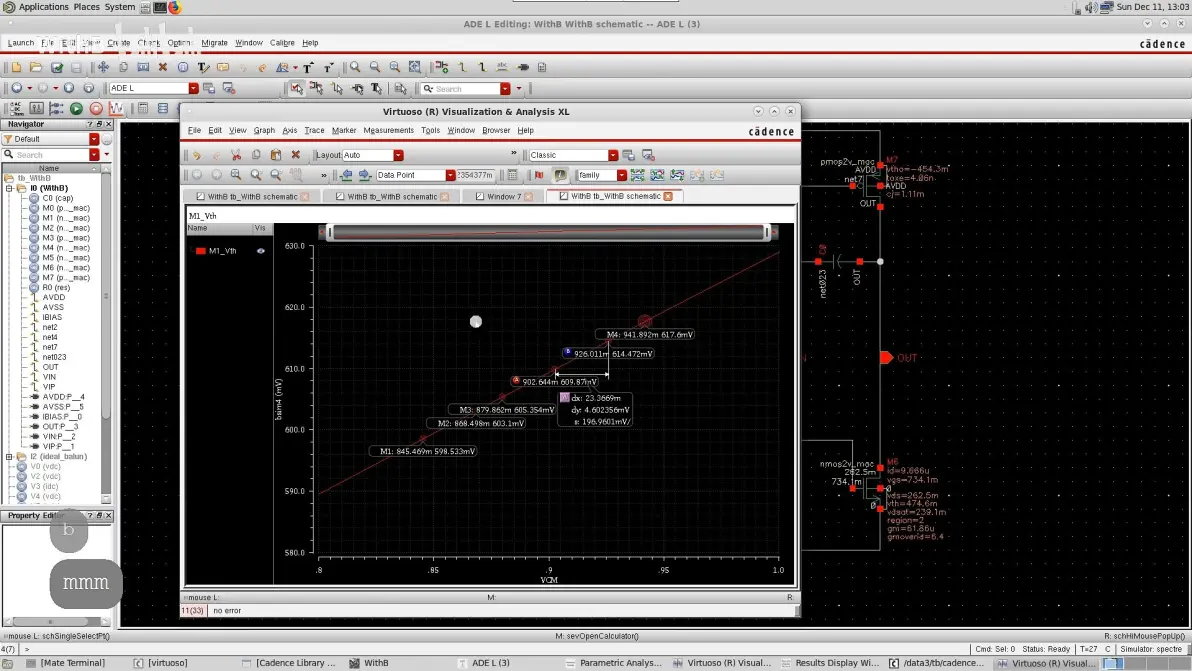The height and width of the screenshot is (671, 1192).
Task: Click the plot waveform icon beside Stop
Action: pyautogui.click(x=116, y=109)
